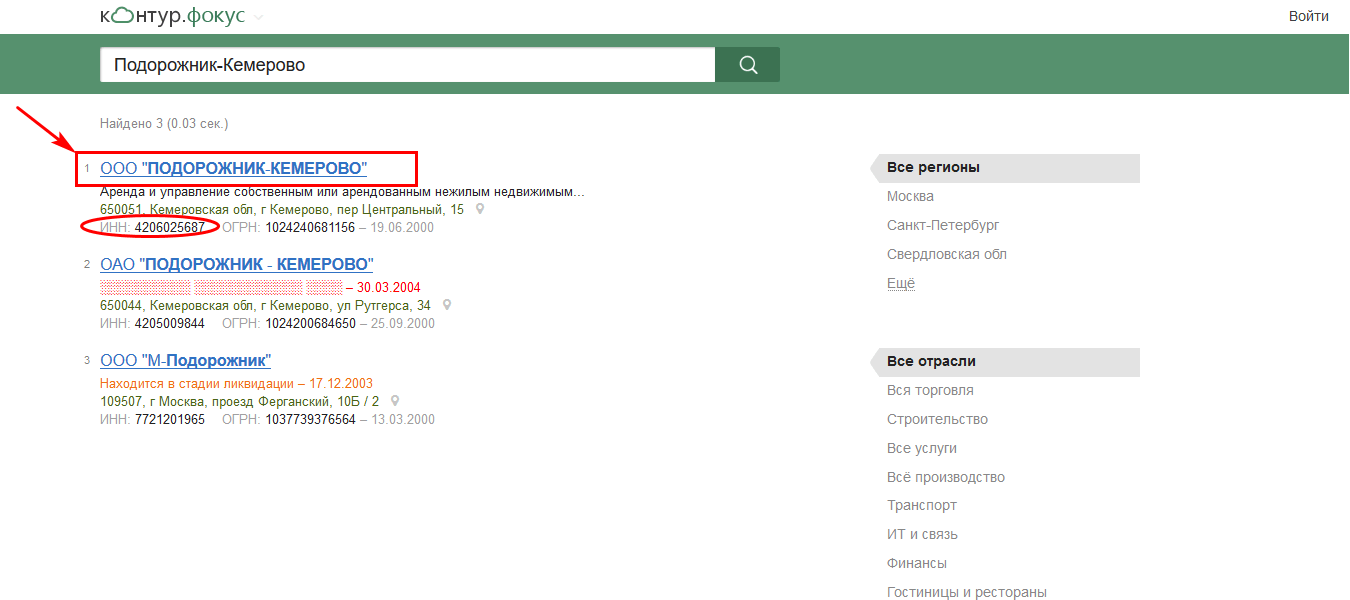Open ОАО "ПОДОРОЖНИК - КЕМЕРОВО" company link
The width and height of the screenshot is (1350, 600).
point(237,264)
